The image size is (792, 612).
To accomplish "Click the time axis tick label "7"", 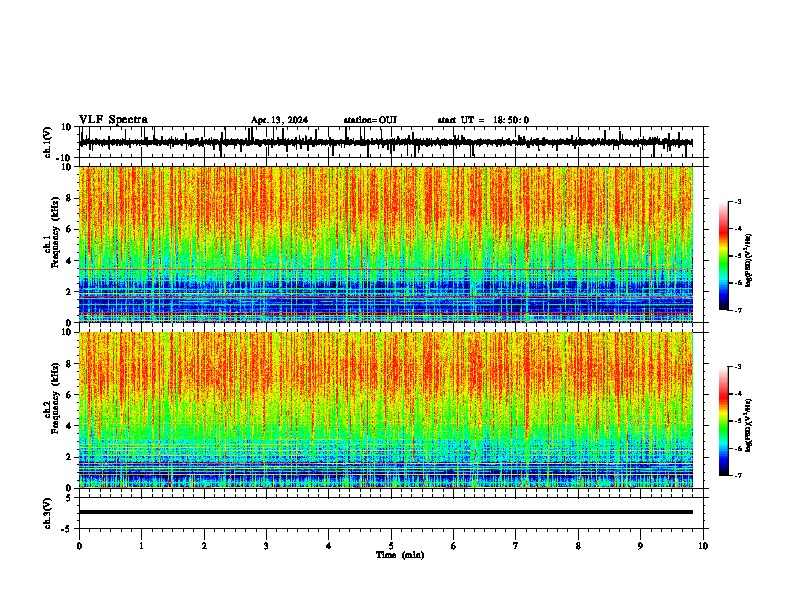I will pyautogui.click(x=516, y=546).
